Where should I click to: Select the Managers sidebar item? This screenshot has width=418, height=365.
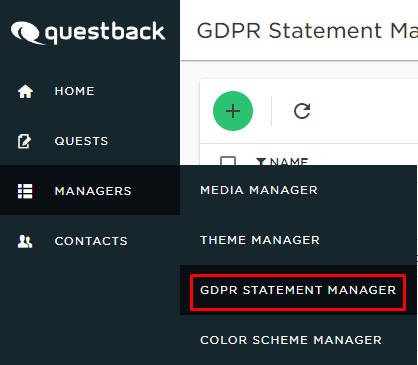pos(90,190)
